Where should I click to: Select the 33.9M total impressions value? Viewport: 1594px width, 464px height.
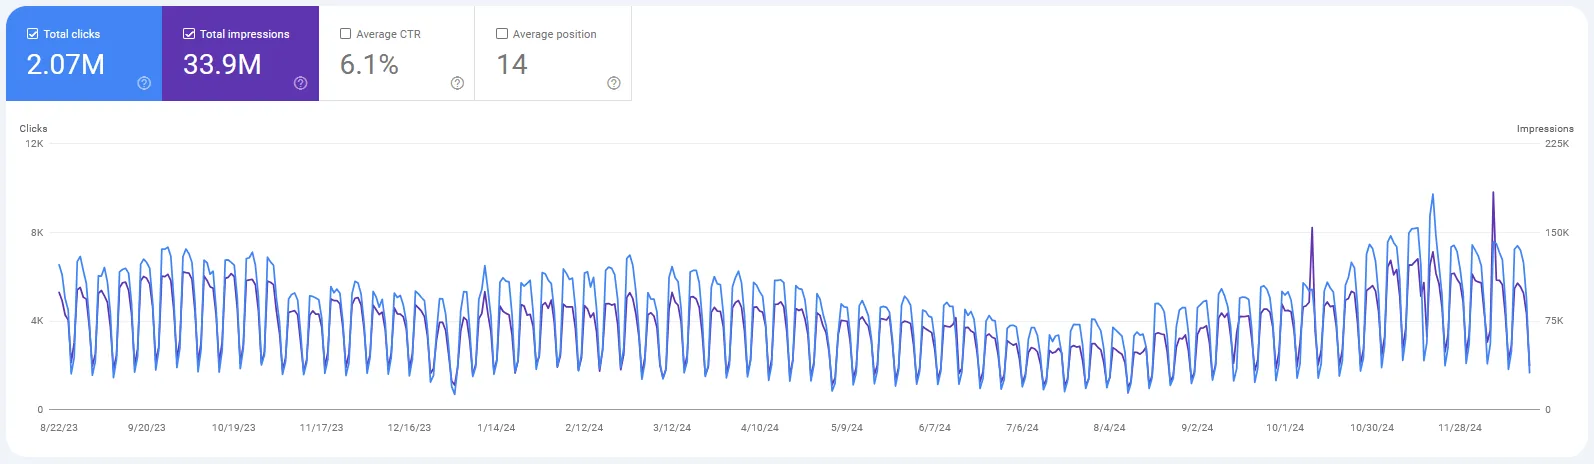tap(222, 65)
